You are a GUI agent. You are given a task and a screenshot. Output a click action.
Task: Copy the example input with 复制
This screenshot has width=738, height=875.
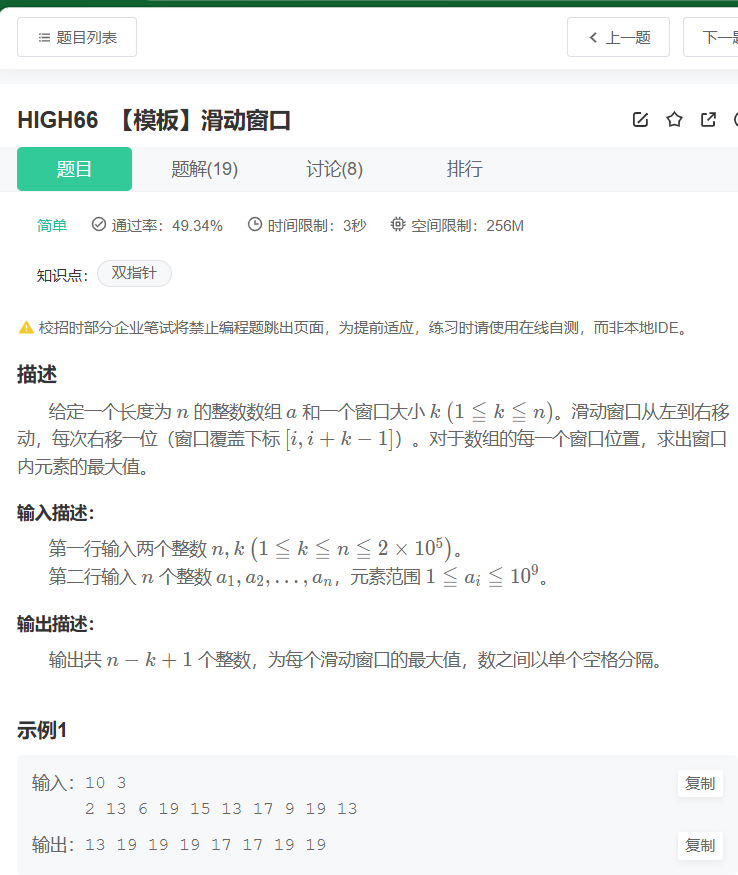(700, 783)
